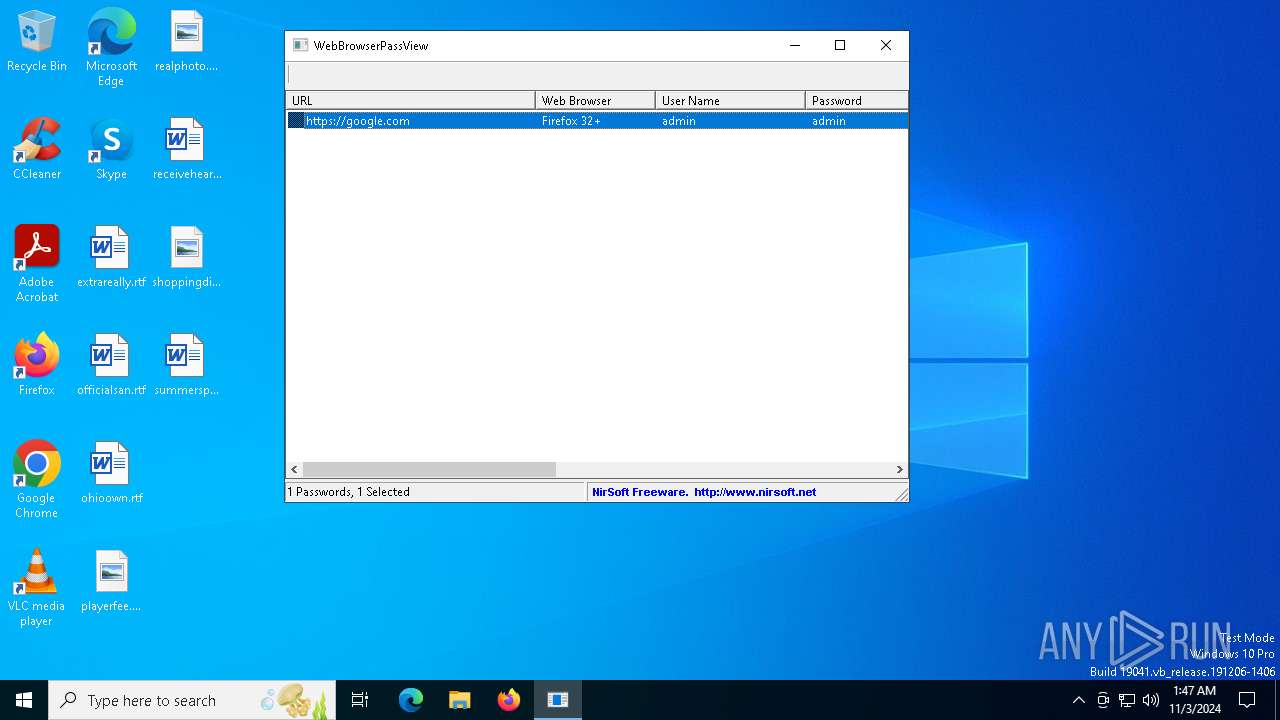The height and width of the screenshot is (720, 1280).
Task: Maximize the WebBrowserPassView window
Action: coord(840,45)
